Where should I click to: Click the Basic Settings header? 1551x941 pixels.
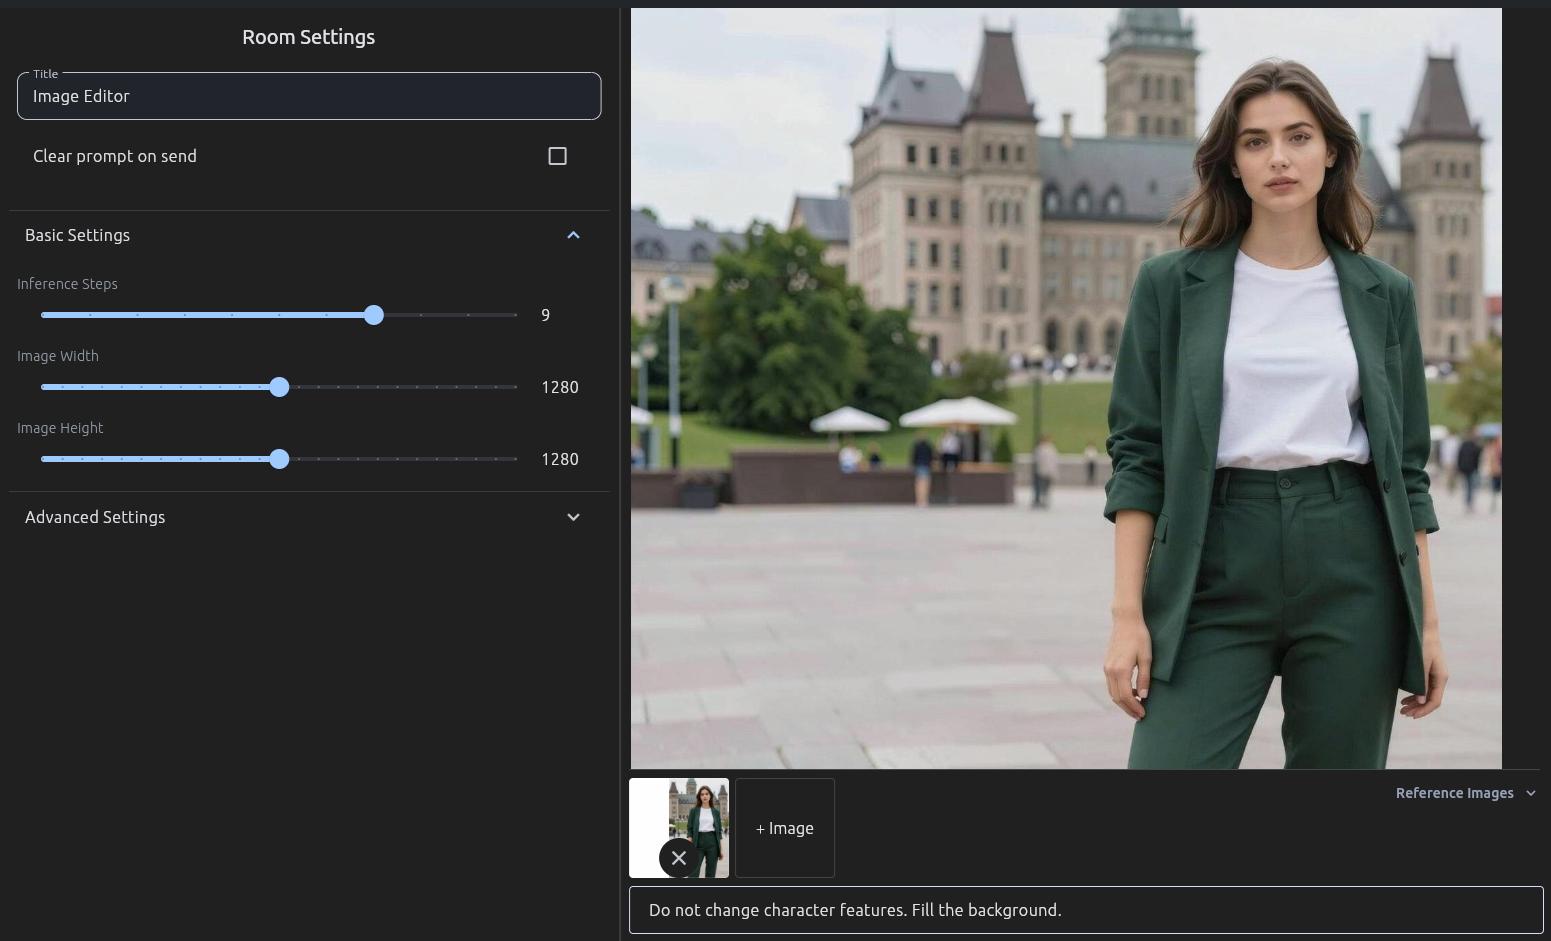pyautogui.click(x=77, y=235)
